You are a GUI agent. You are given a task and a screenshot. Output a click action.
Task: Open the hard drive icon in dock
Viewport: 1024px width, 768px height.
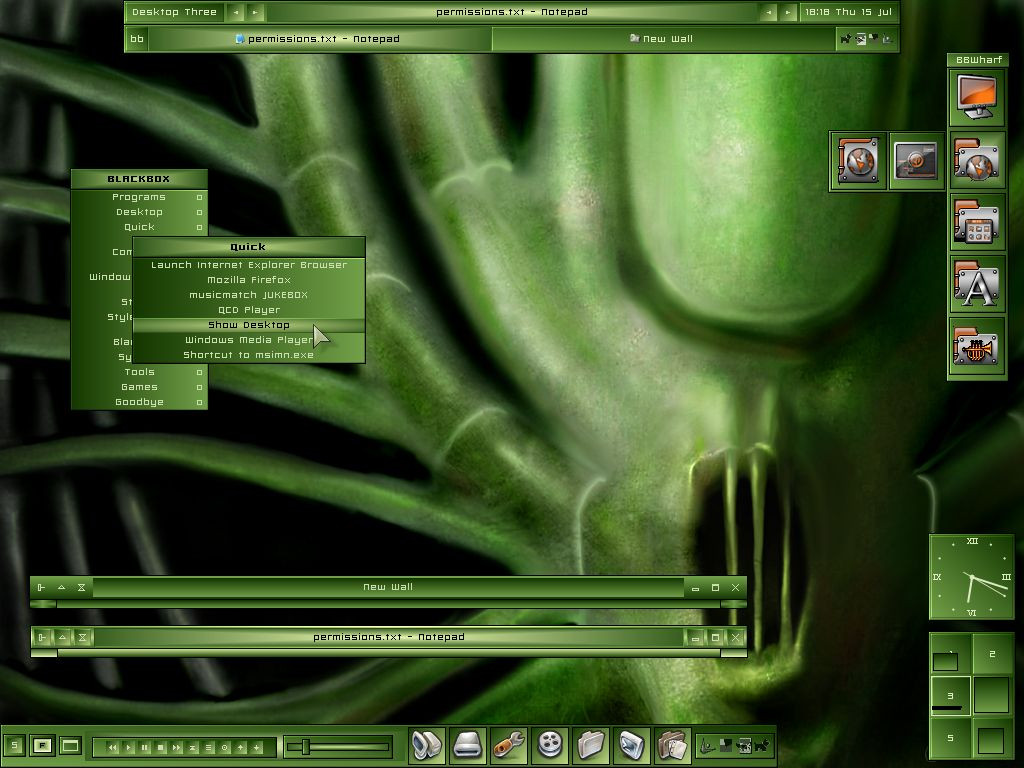point(468,745)
